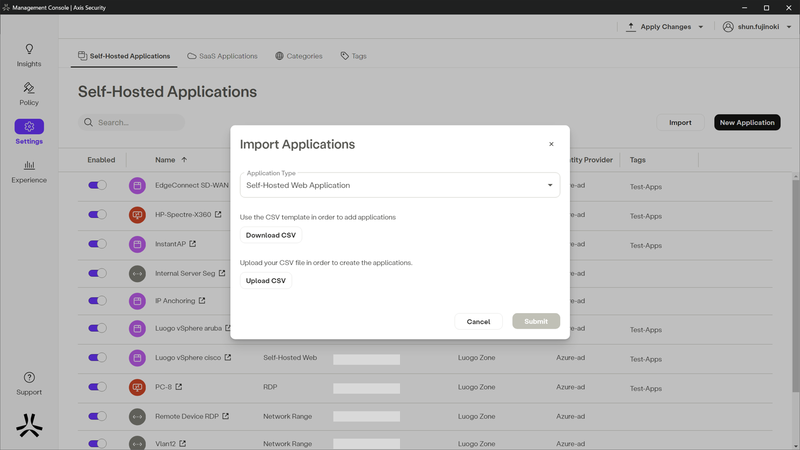Screen dimensions: 800x450
Task: Open the shun.fujinoki account menu arrow
Action: 789,27
